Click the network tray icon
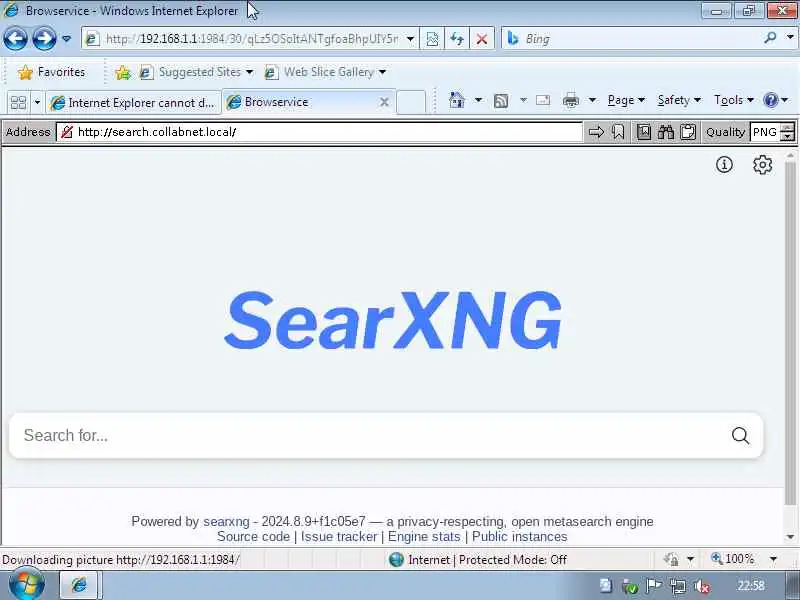This screenshot has height=600, width=800. pyautogui.click(x=678, y=587)
